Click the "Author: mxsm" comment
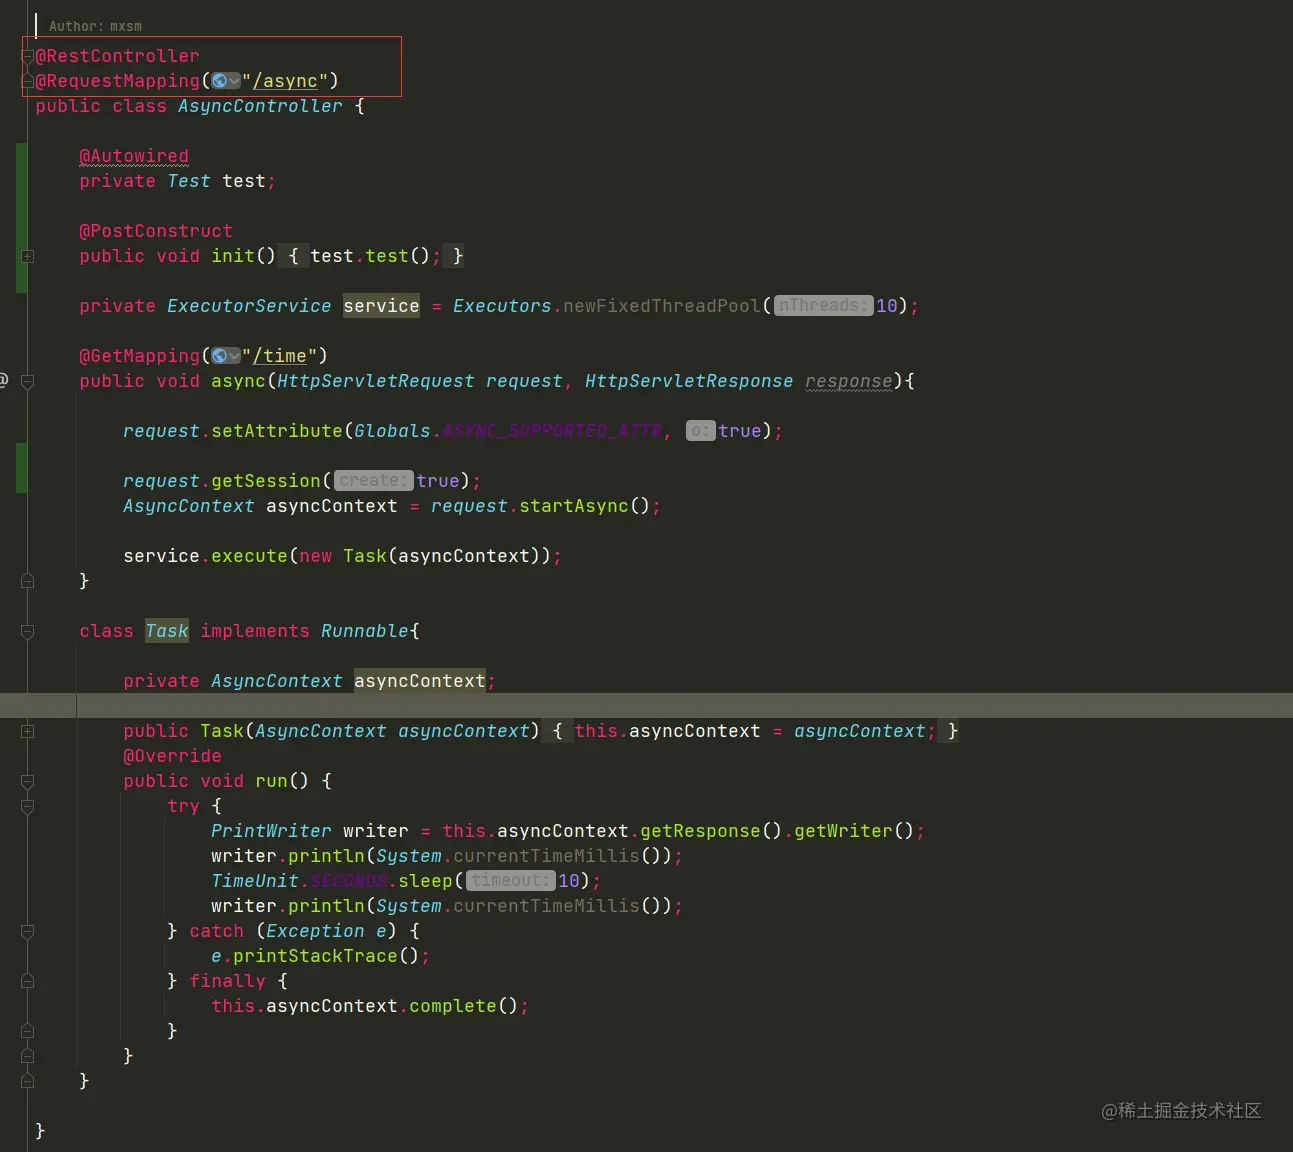The width and height of the screenshot is (1293, 1152). [95, 26]
